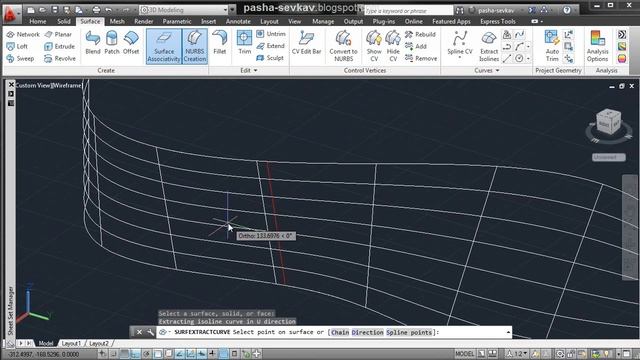Select the Trim surface tool
The image size is (640, 360).
pyautogui.click(x=244, y=42)
